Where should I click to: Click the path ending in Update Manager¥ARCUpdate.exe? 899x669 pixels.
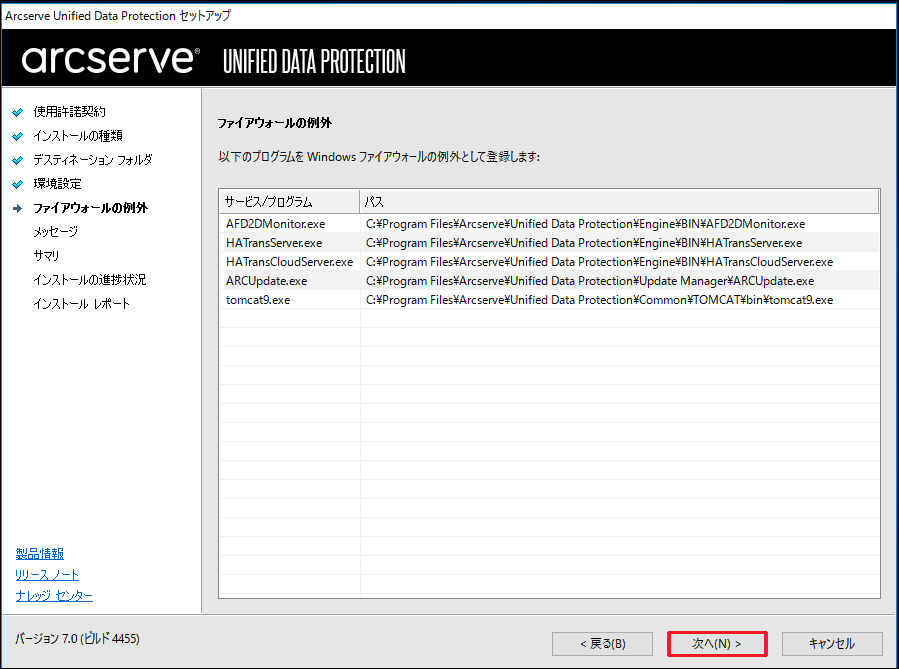(x=590, y=281)
